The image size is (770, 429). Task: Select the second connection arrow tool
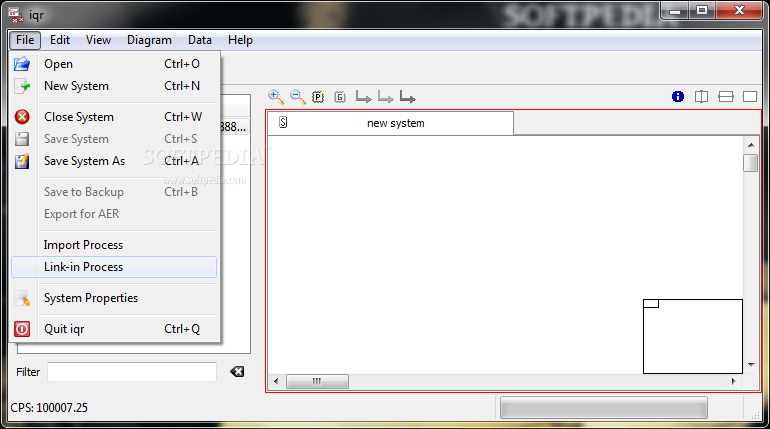coord(385,97)
